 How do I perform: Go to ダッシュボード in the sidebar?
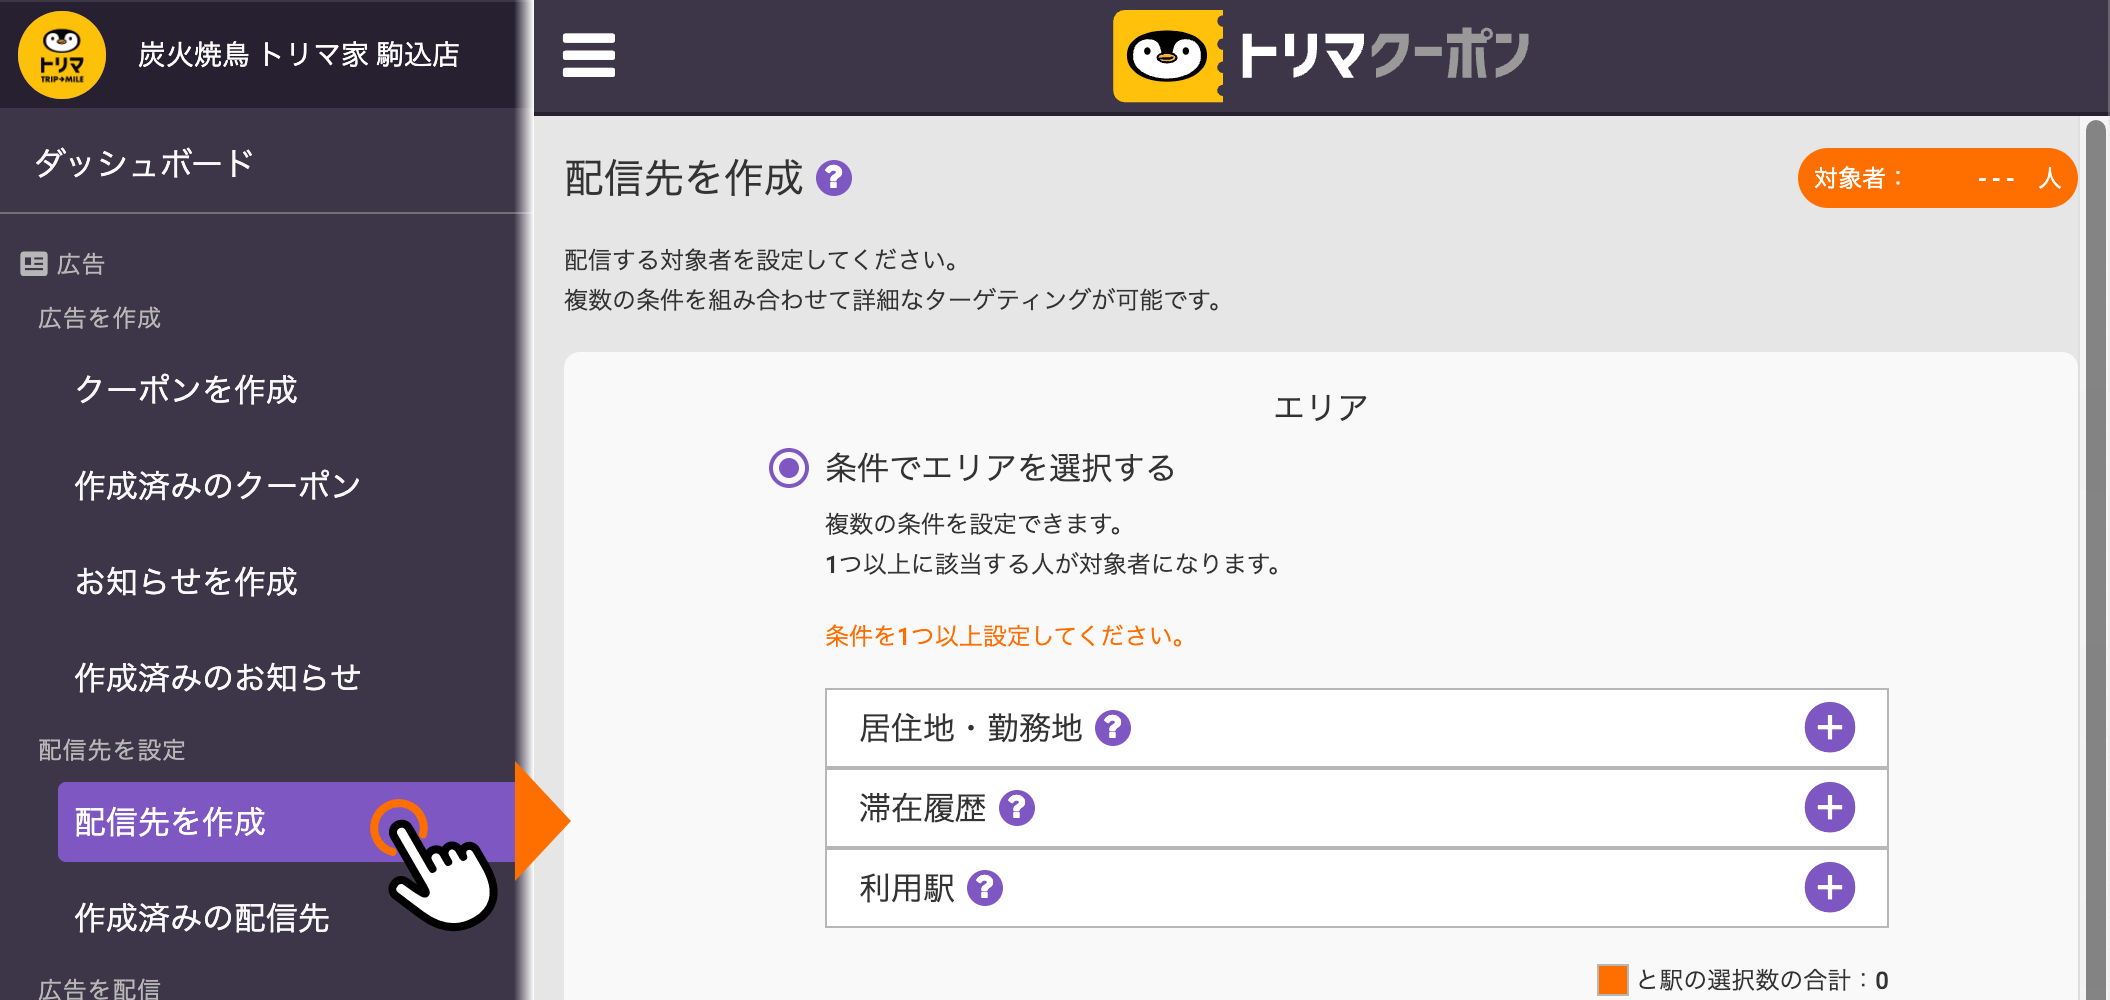(x=145, y=163)
